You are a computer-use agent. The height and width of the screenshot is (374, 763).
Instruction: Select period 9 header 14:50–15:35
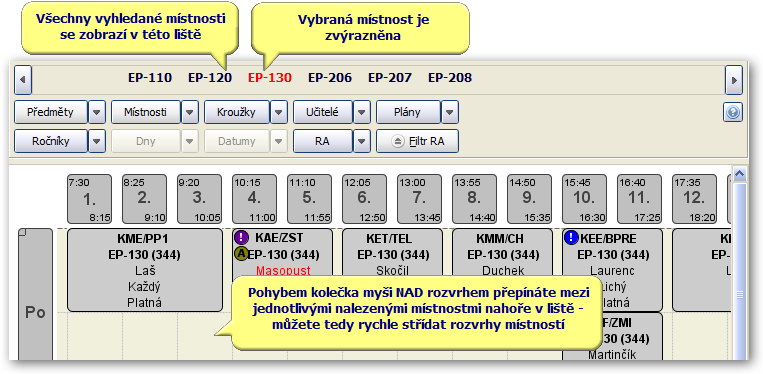point(529,199)
